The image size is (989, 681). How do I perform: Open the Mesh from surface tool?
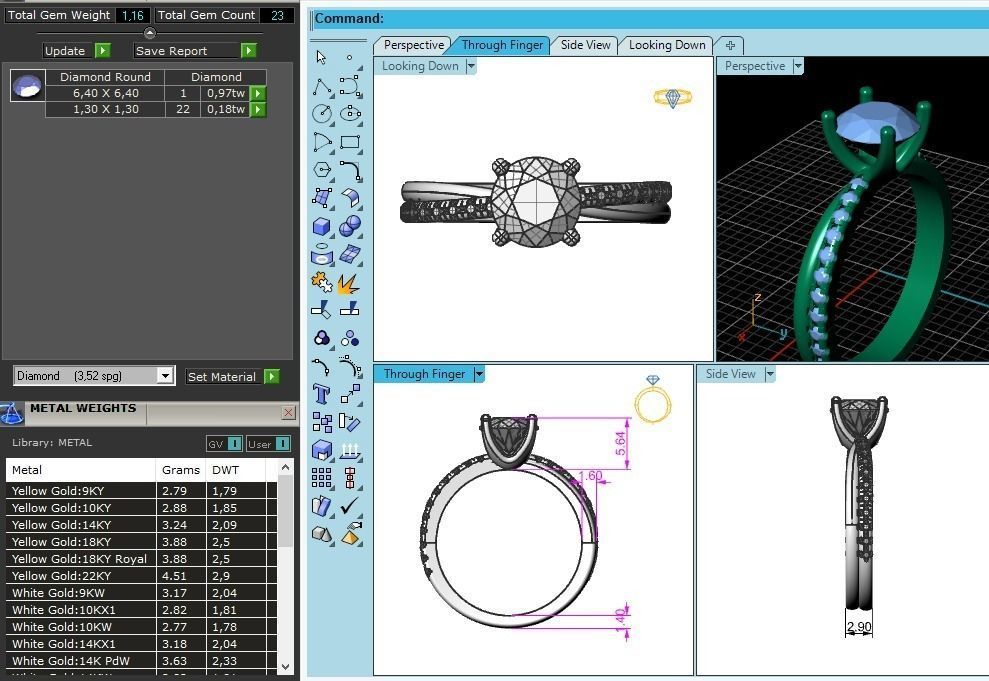pos(350,255)
